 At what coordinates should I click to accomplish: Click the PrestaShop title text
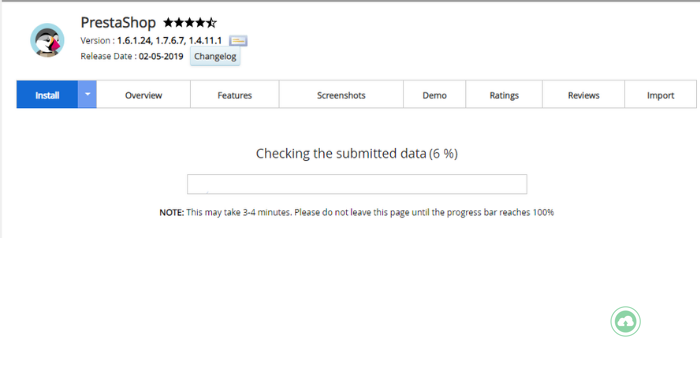[x=118, y=22]
